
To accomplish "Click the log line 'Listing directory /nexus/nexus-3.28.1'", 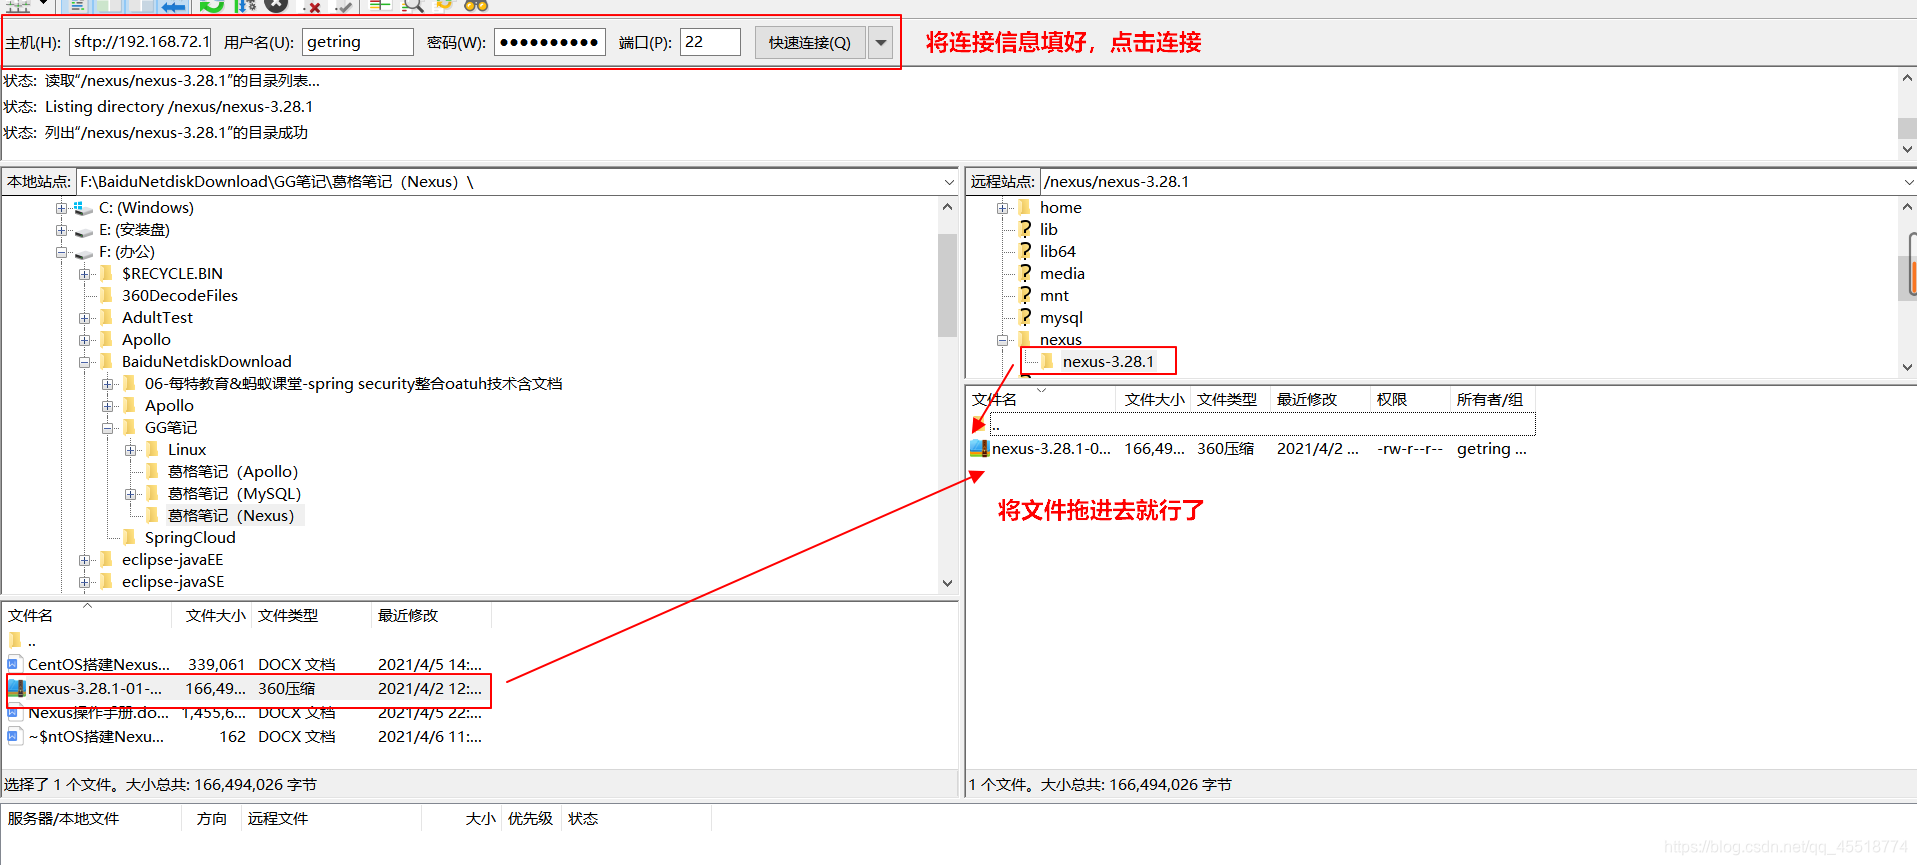I will 179,106.
